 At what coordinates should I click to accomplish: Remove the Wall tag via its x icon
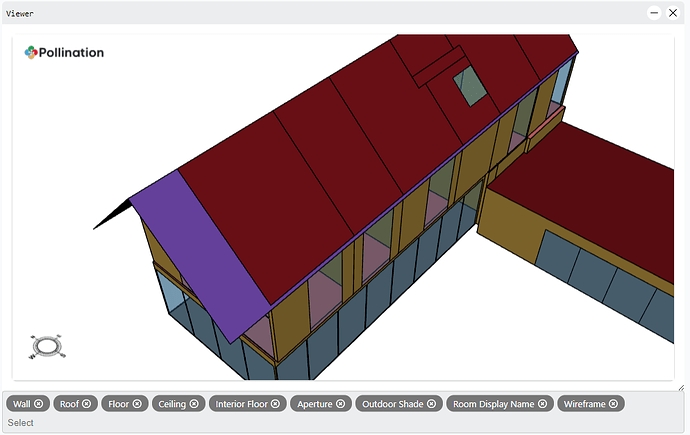[39, 404]
